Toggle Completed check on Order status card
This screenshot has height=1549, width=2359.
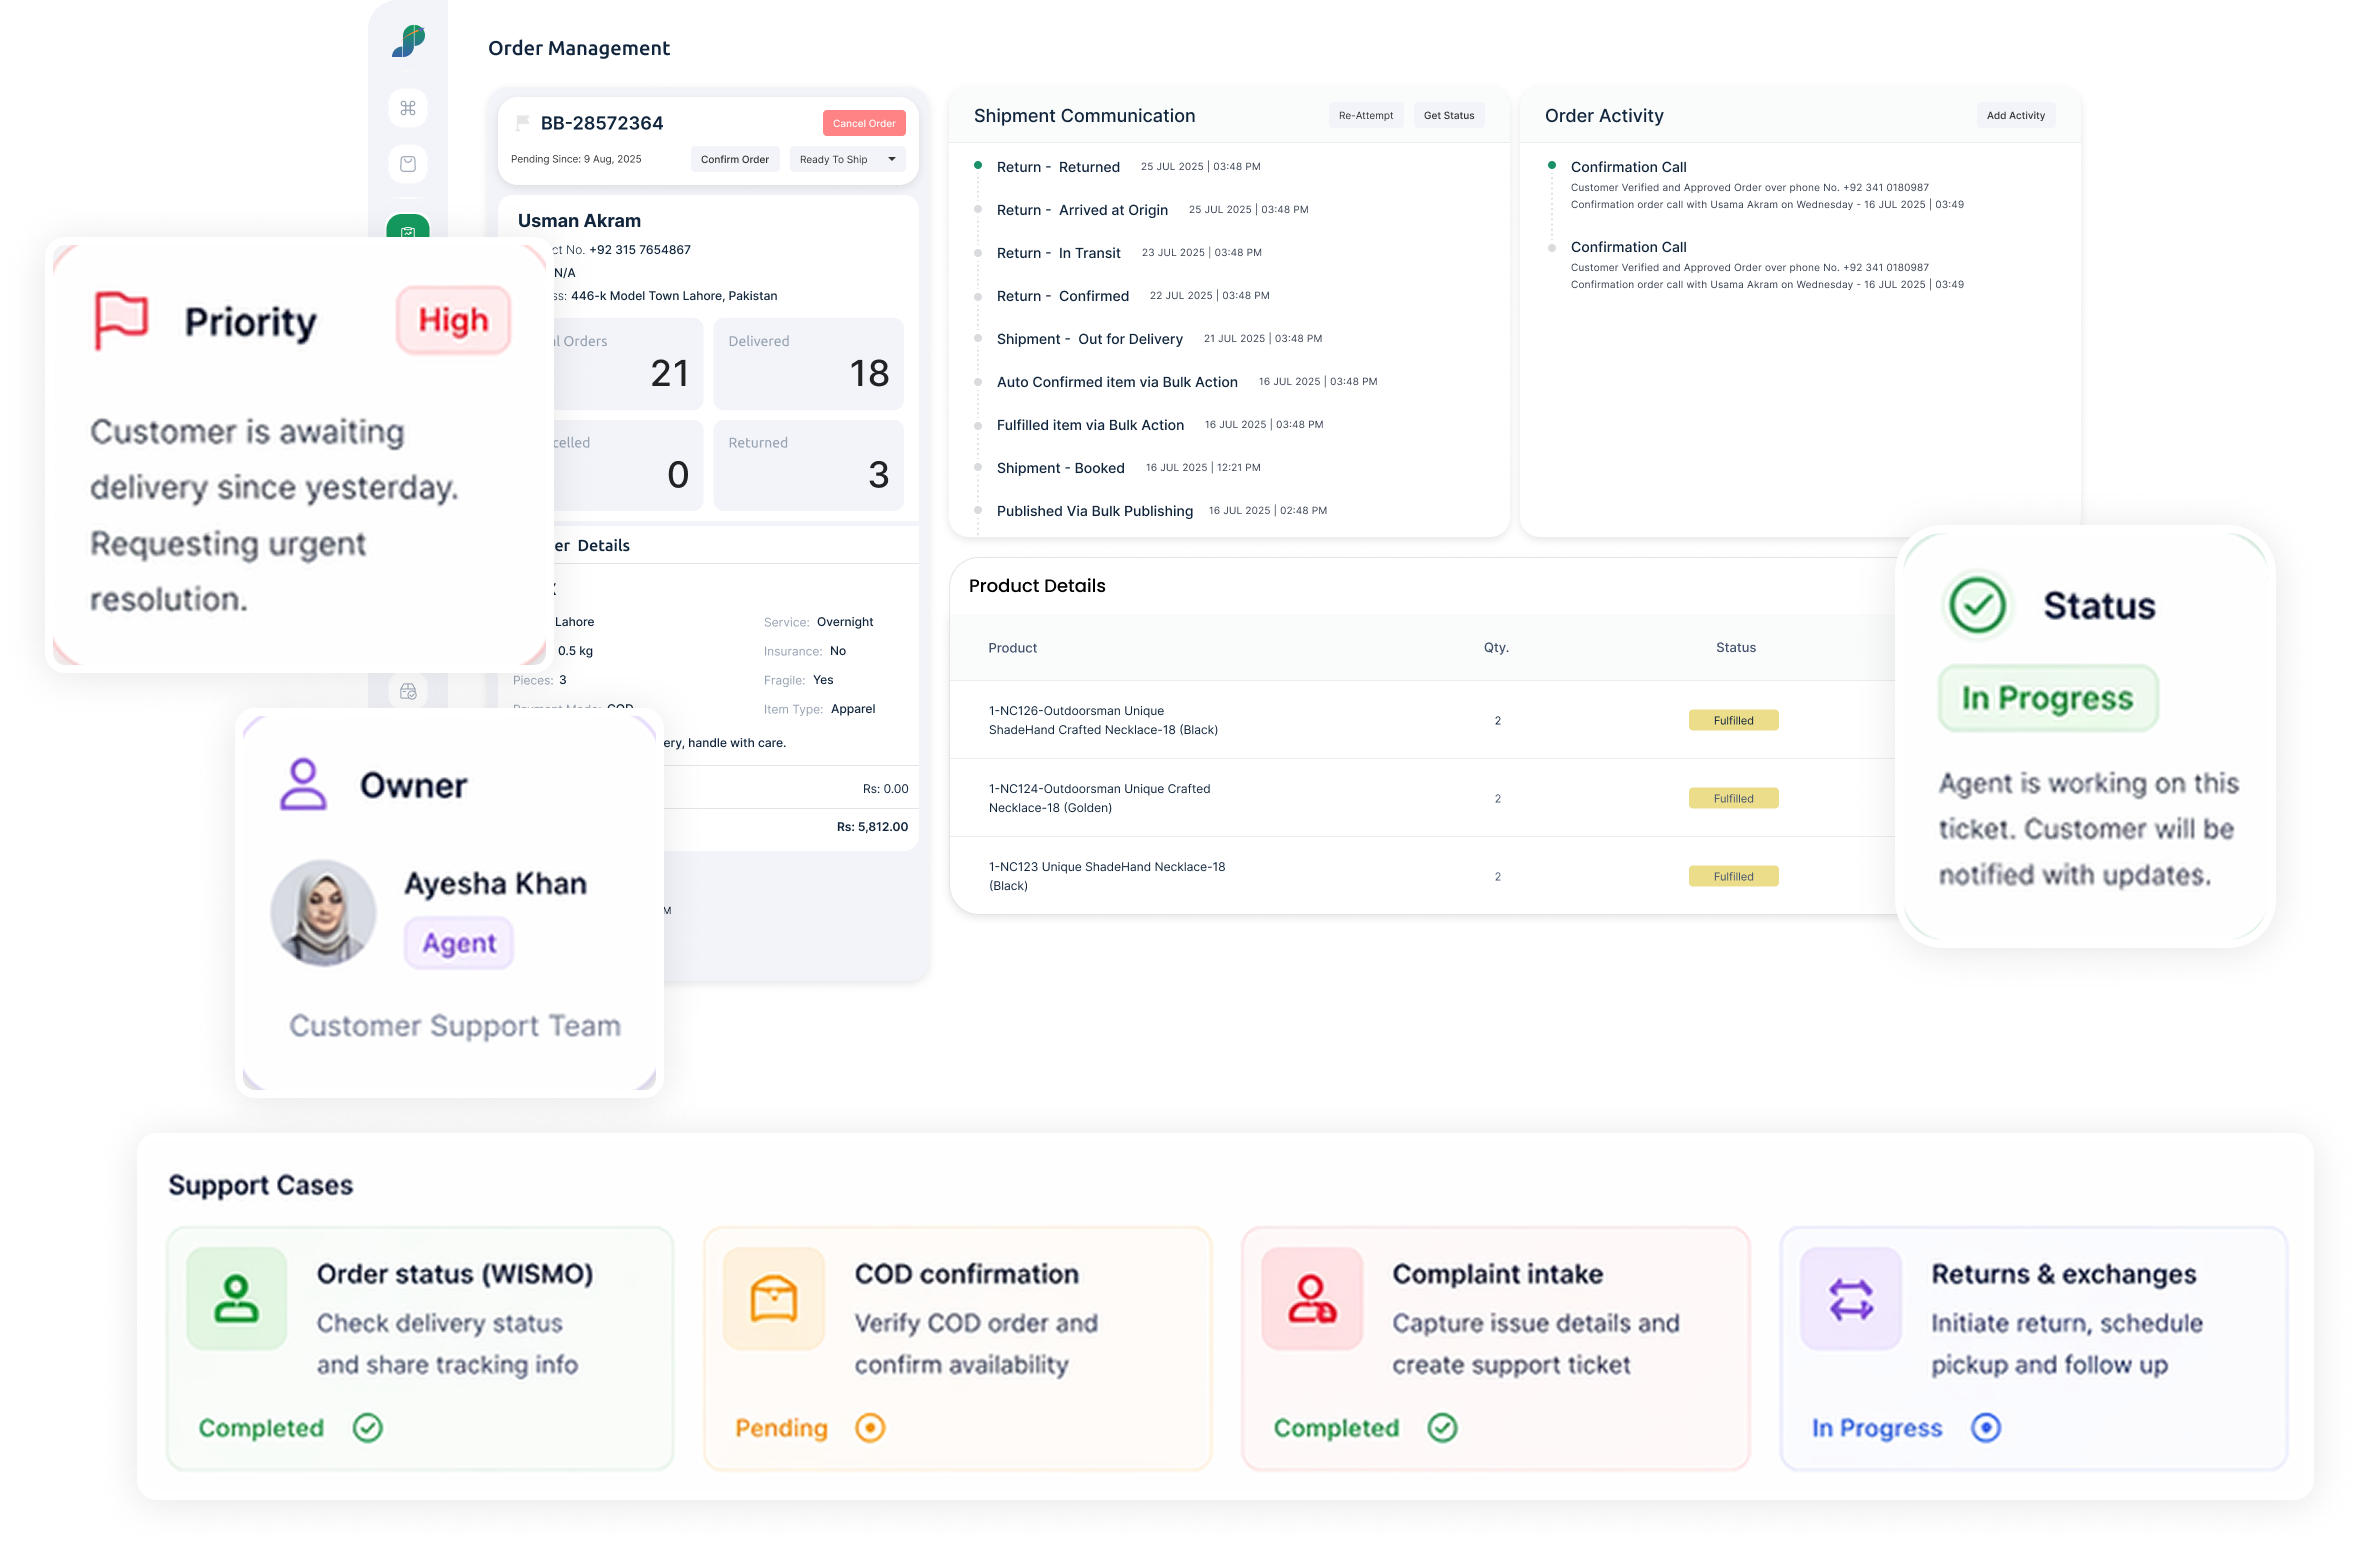tap(368, 1428)
